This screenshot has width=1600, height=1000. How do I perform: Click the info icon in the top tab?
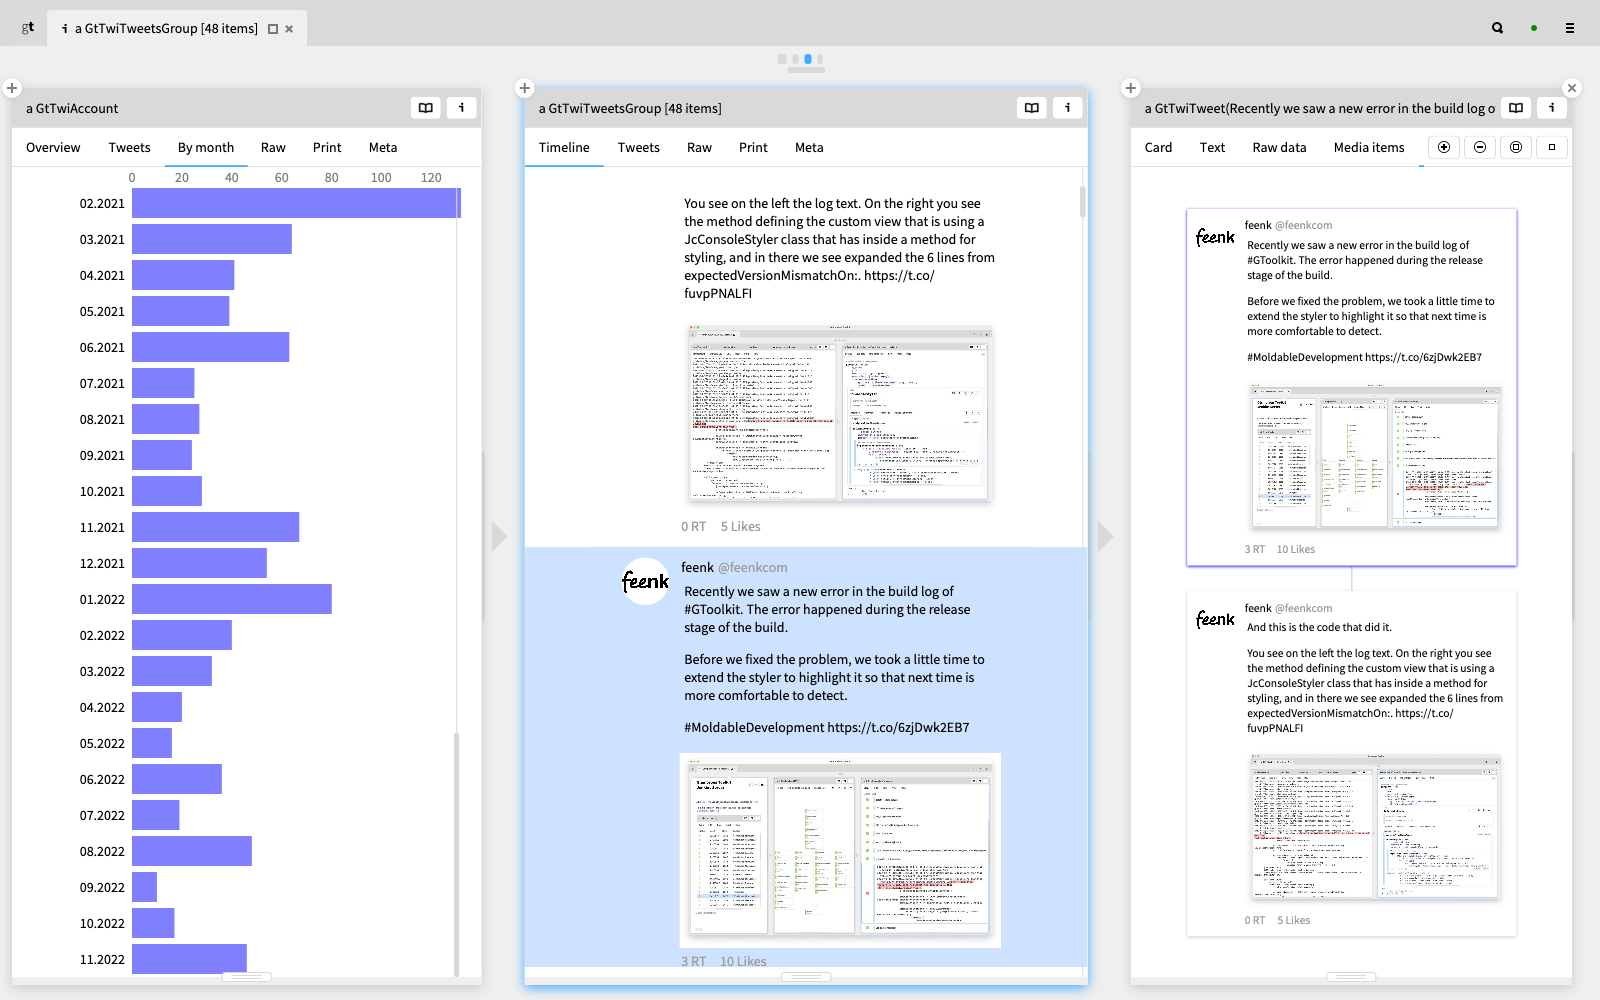click(x=65, y=29)
